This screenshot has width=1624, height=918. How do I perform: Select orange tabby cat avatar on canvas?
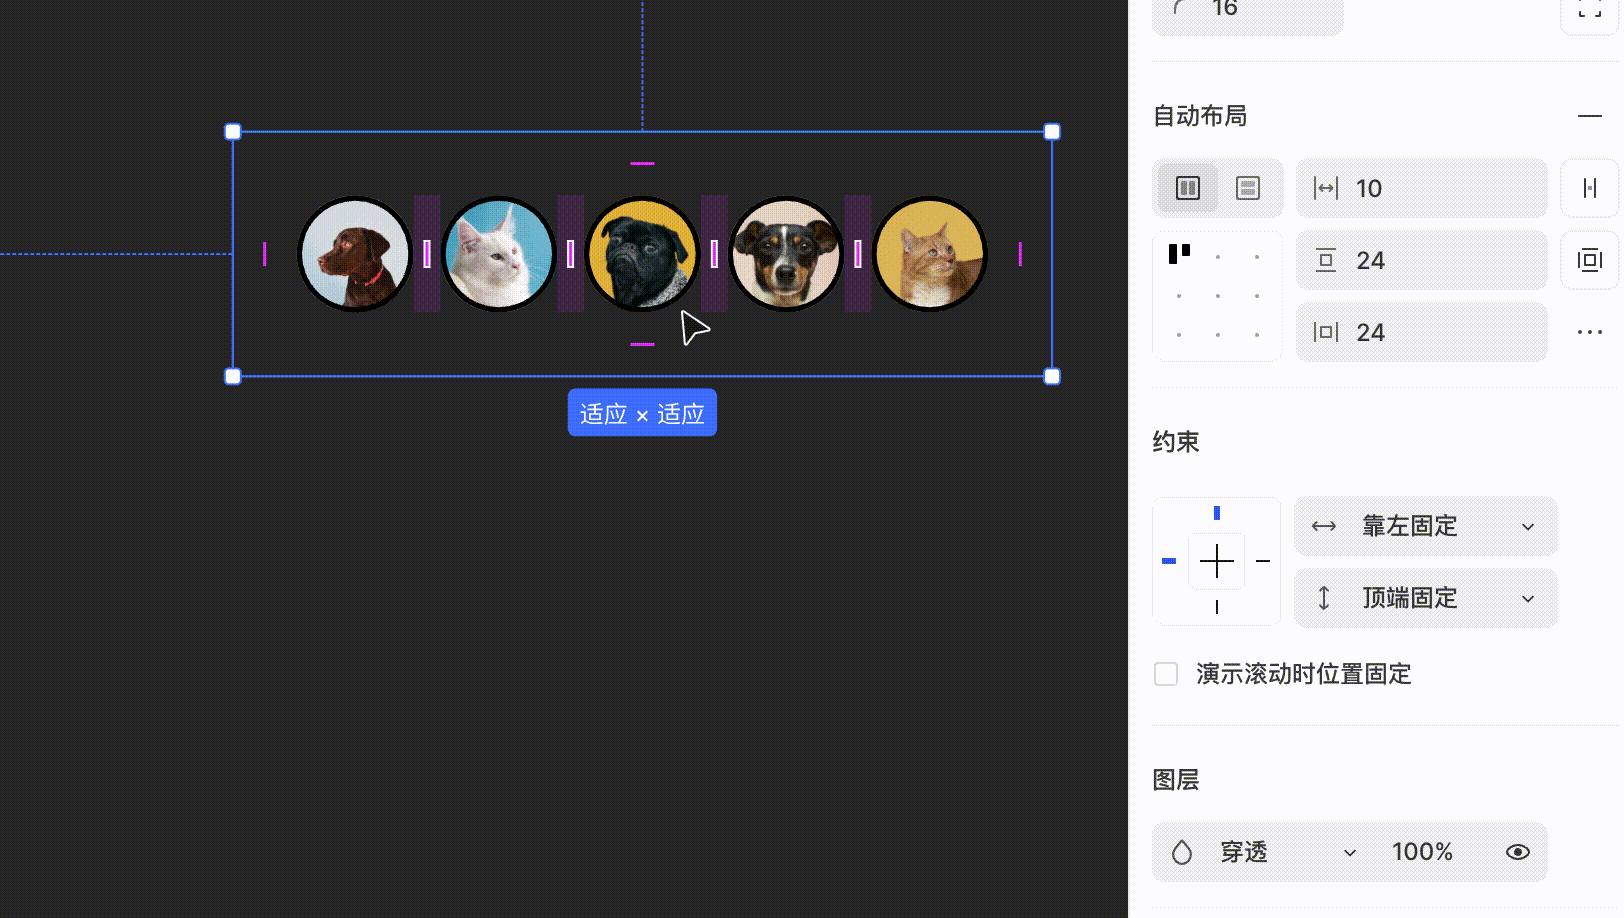click(930, 254)
